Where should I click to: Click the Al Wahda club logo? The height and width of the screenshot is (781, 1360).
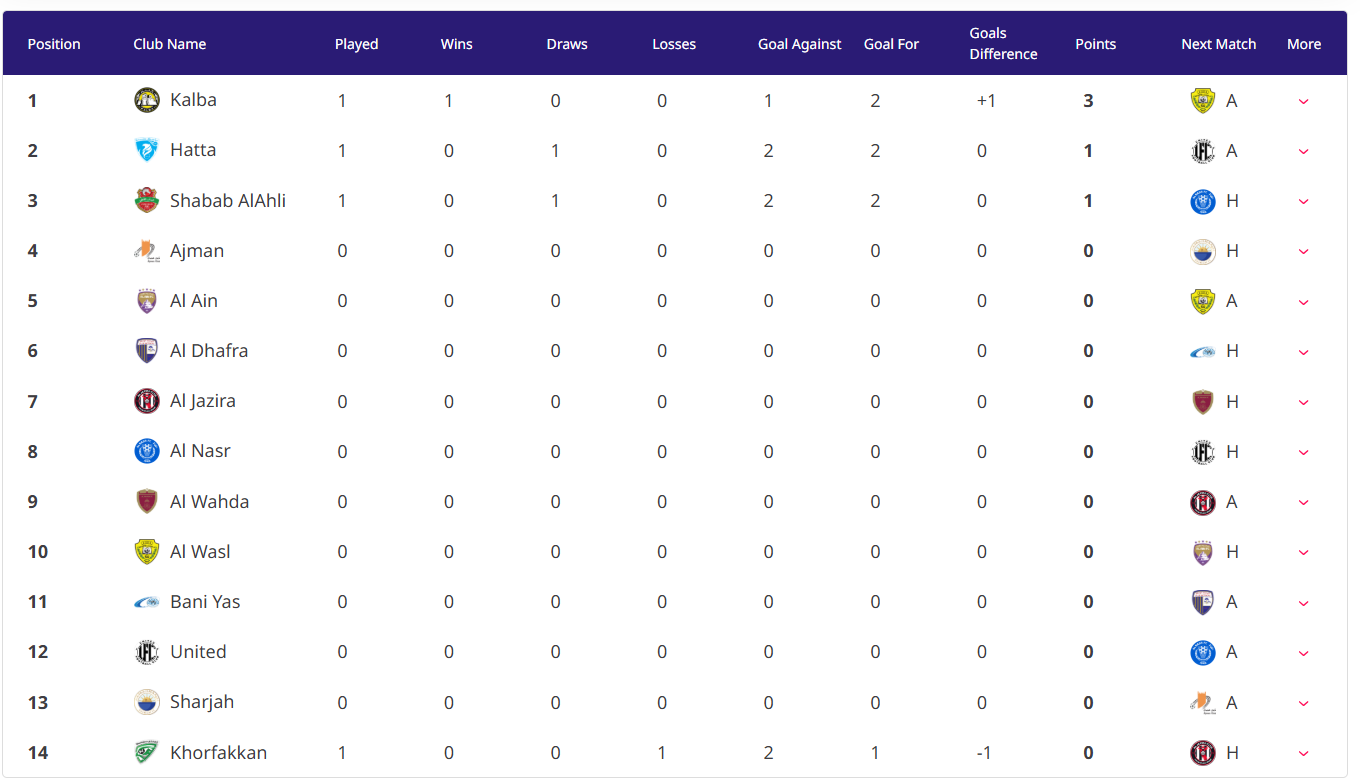coord(147,502)
